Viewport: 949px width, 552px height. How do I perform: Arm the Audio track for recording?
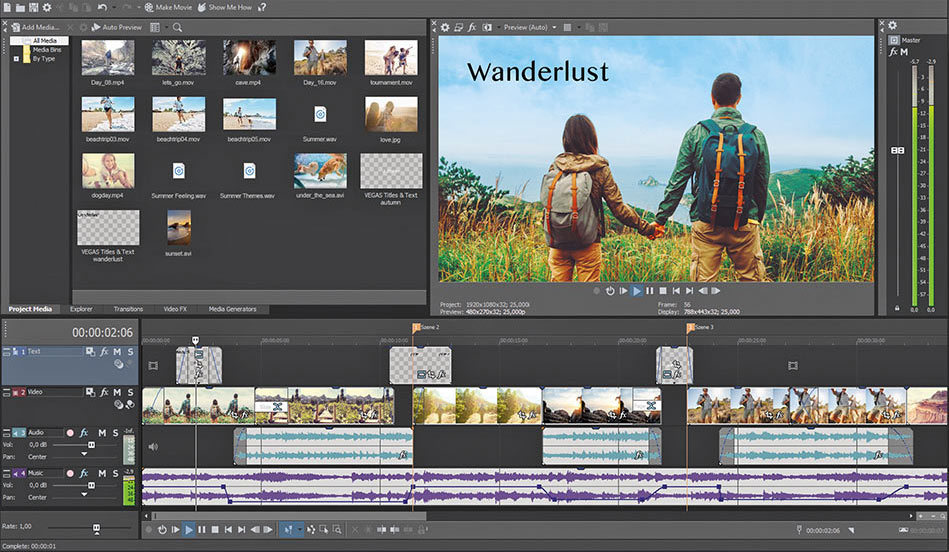(x=70, y=432)
